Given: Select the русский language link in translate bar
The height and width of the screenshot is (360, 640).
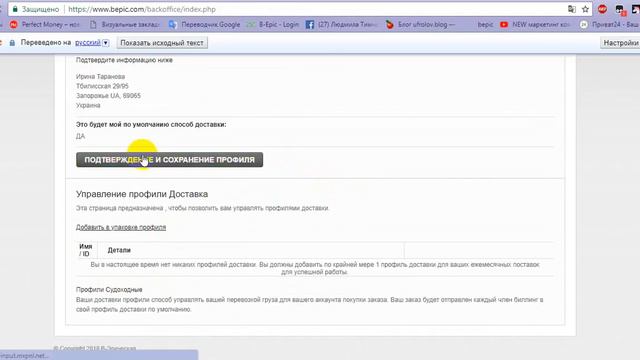Looking at the screenshot, I should pyautogui.click(x=88, y=42).
